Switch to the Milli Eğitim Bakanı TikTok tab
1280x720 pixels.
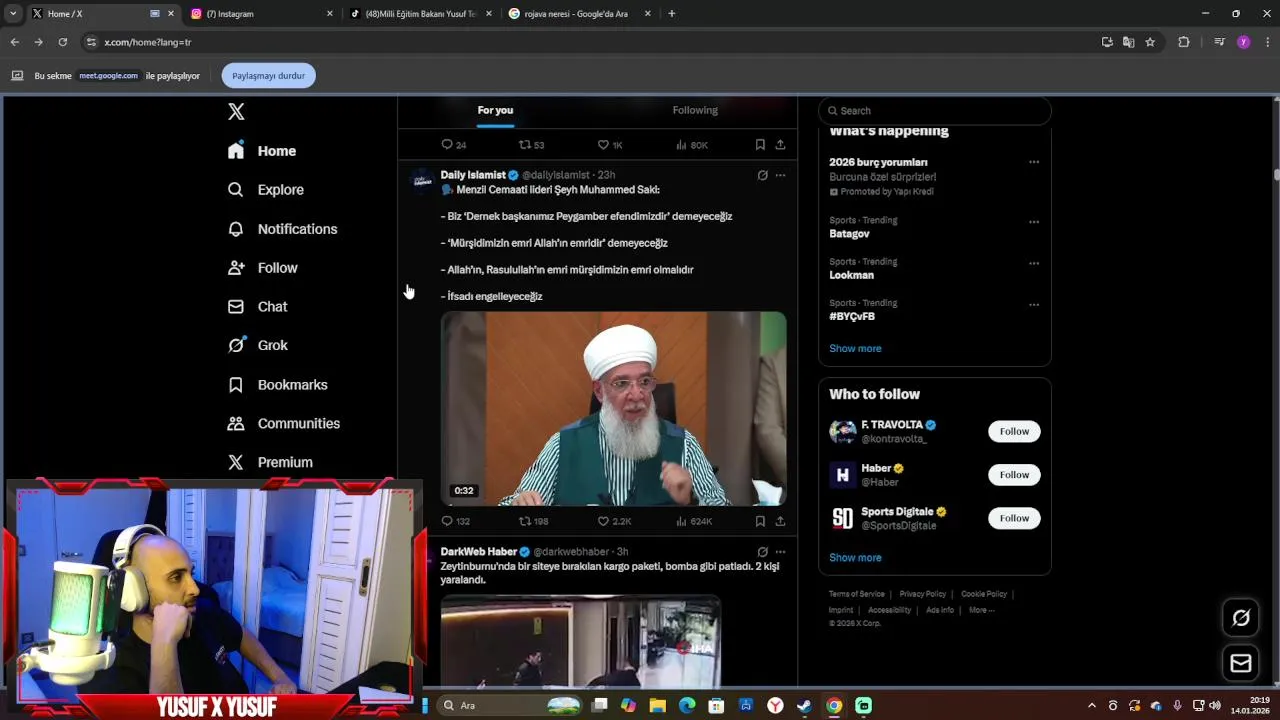click(x=420, y=14)
